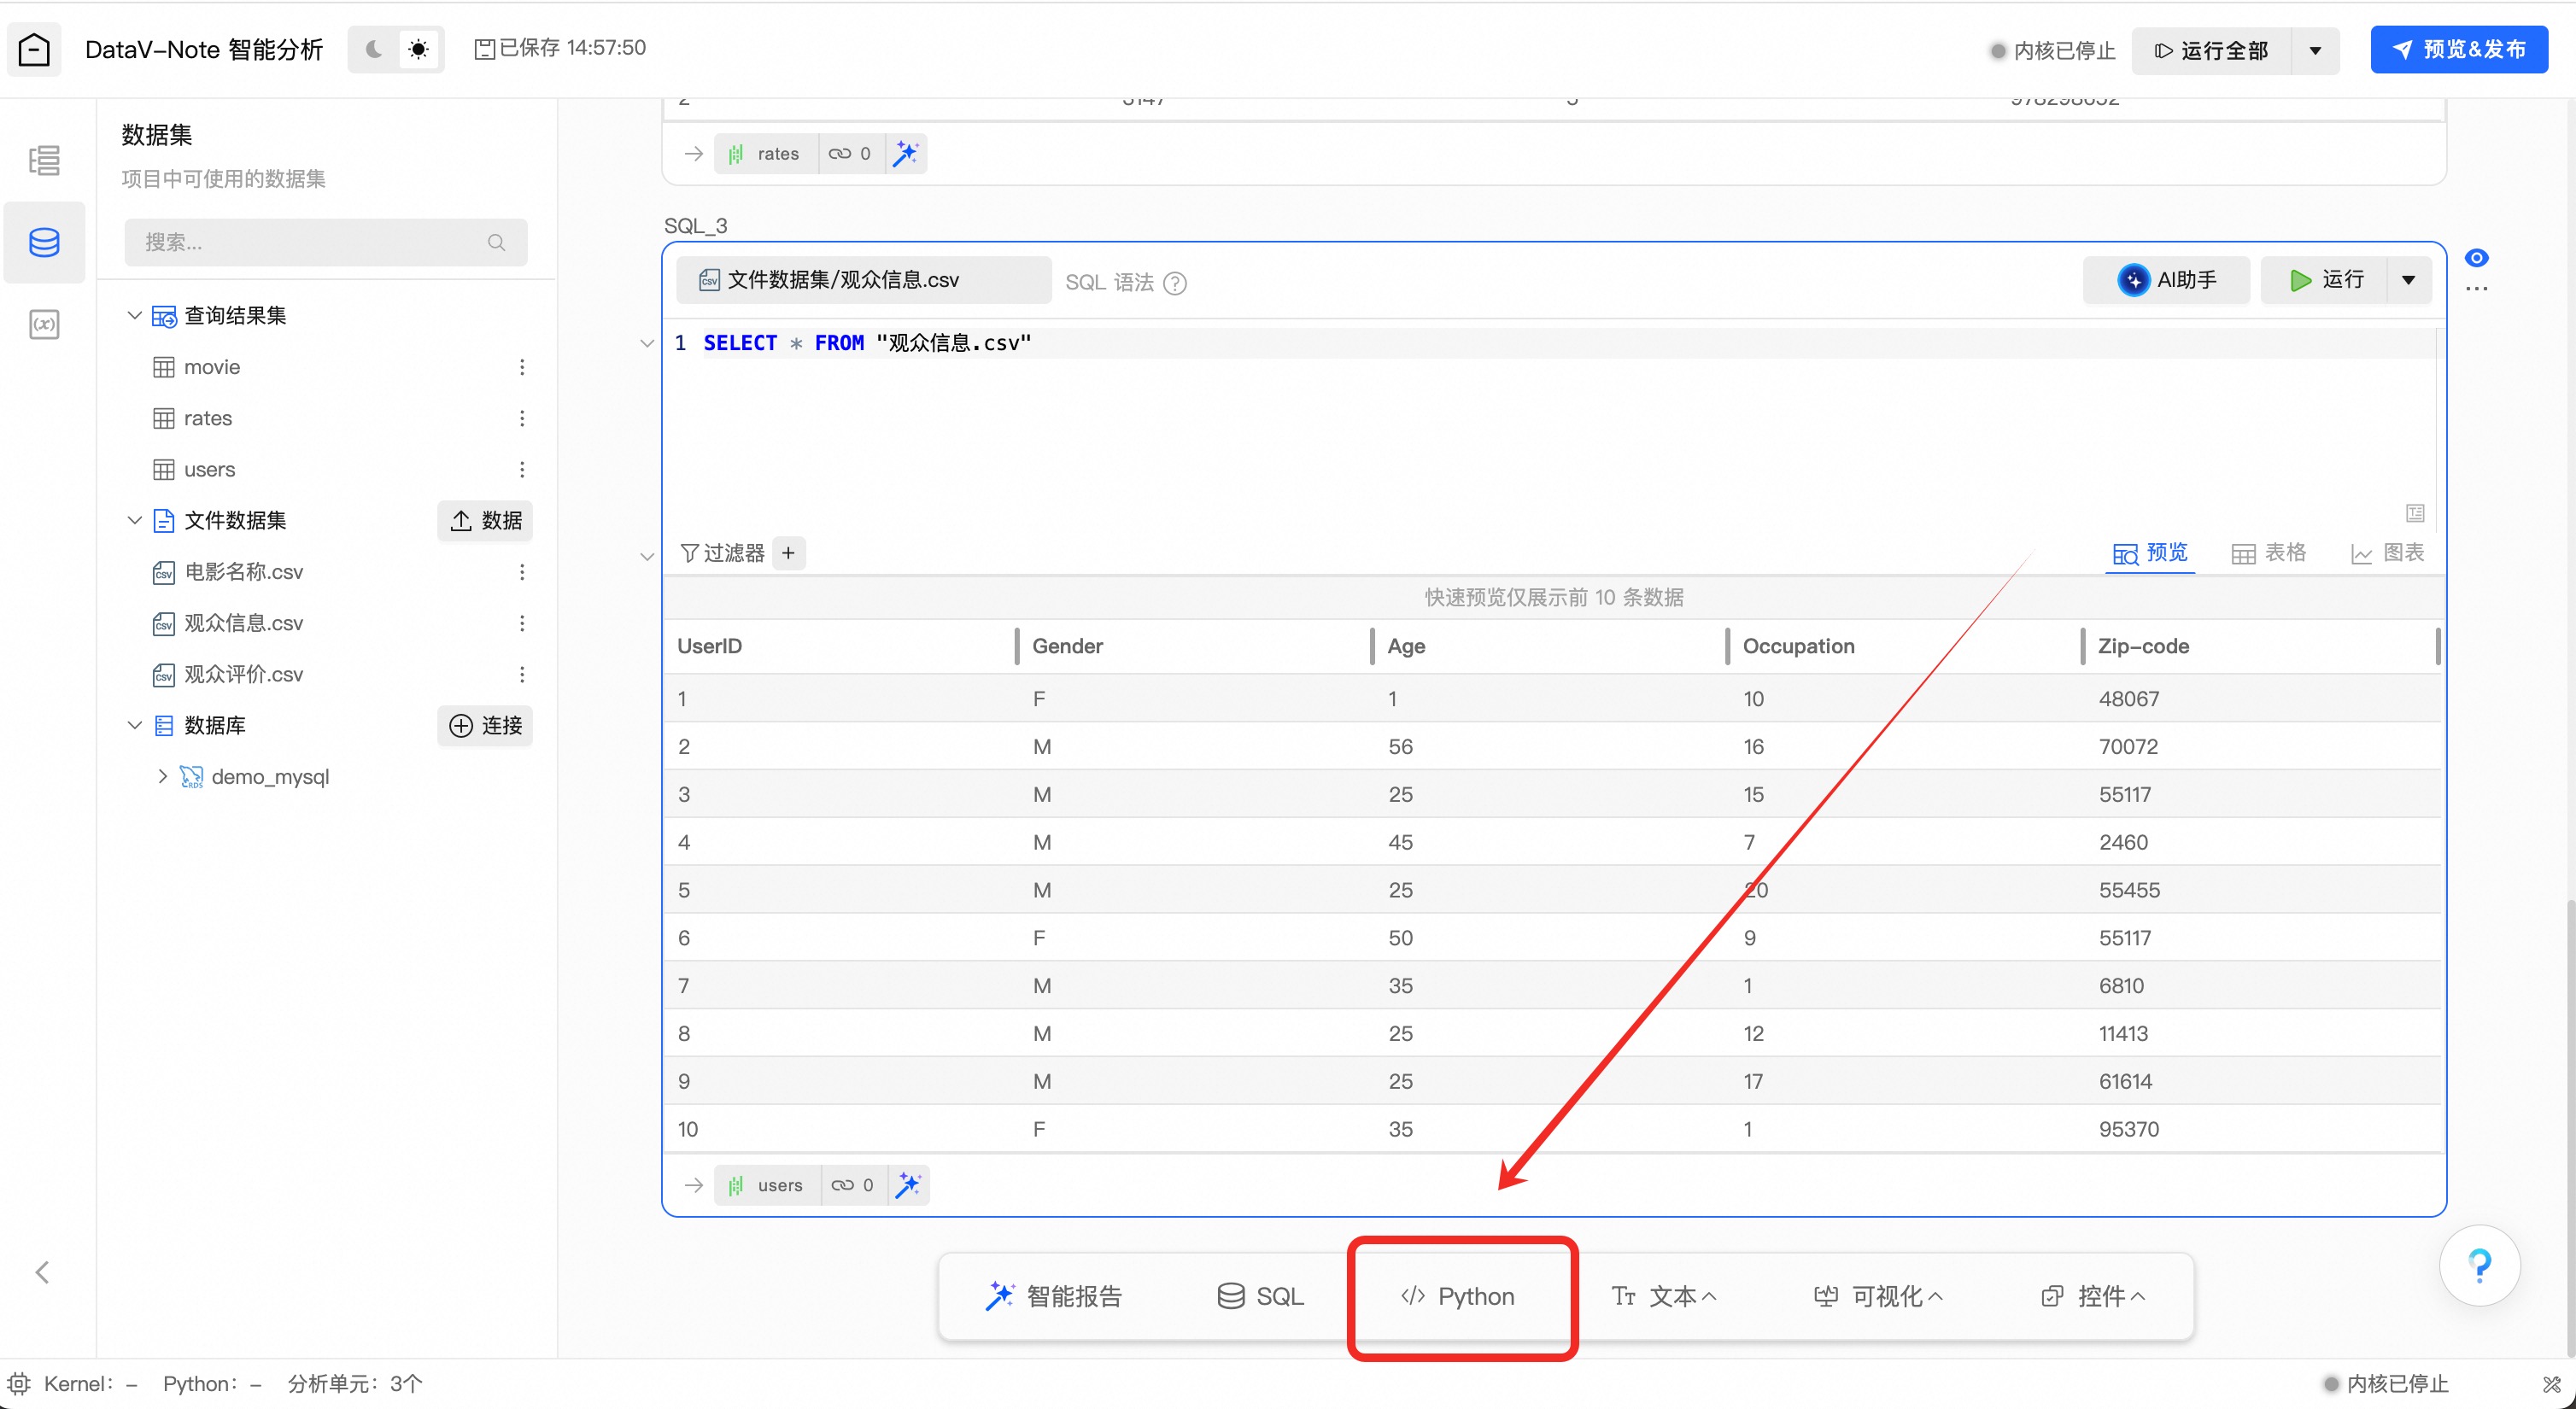Click the 预览&发布 button
Viewport: 2576px width, 1409px height.
(2458, 49)
